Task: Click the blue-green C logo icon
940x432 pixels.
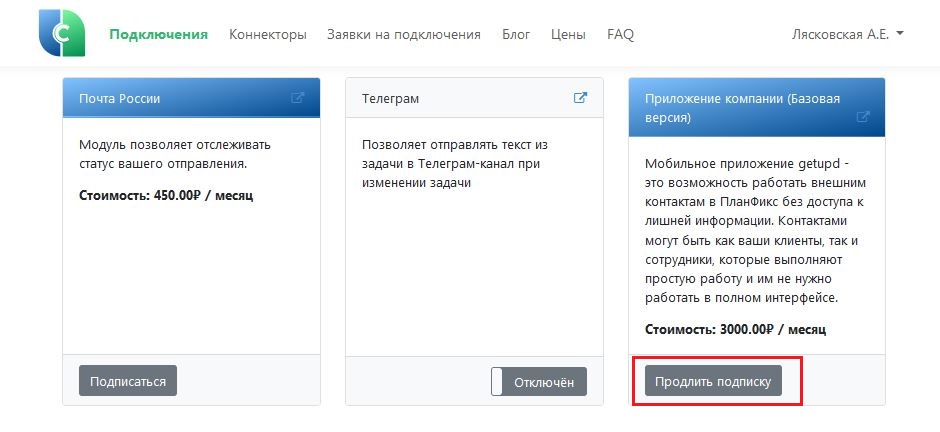Action: [62, 34]
